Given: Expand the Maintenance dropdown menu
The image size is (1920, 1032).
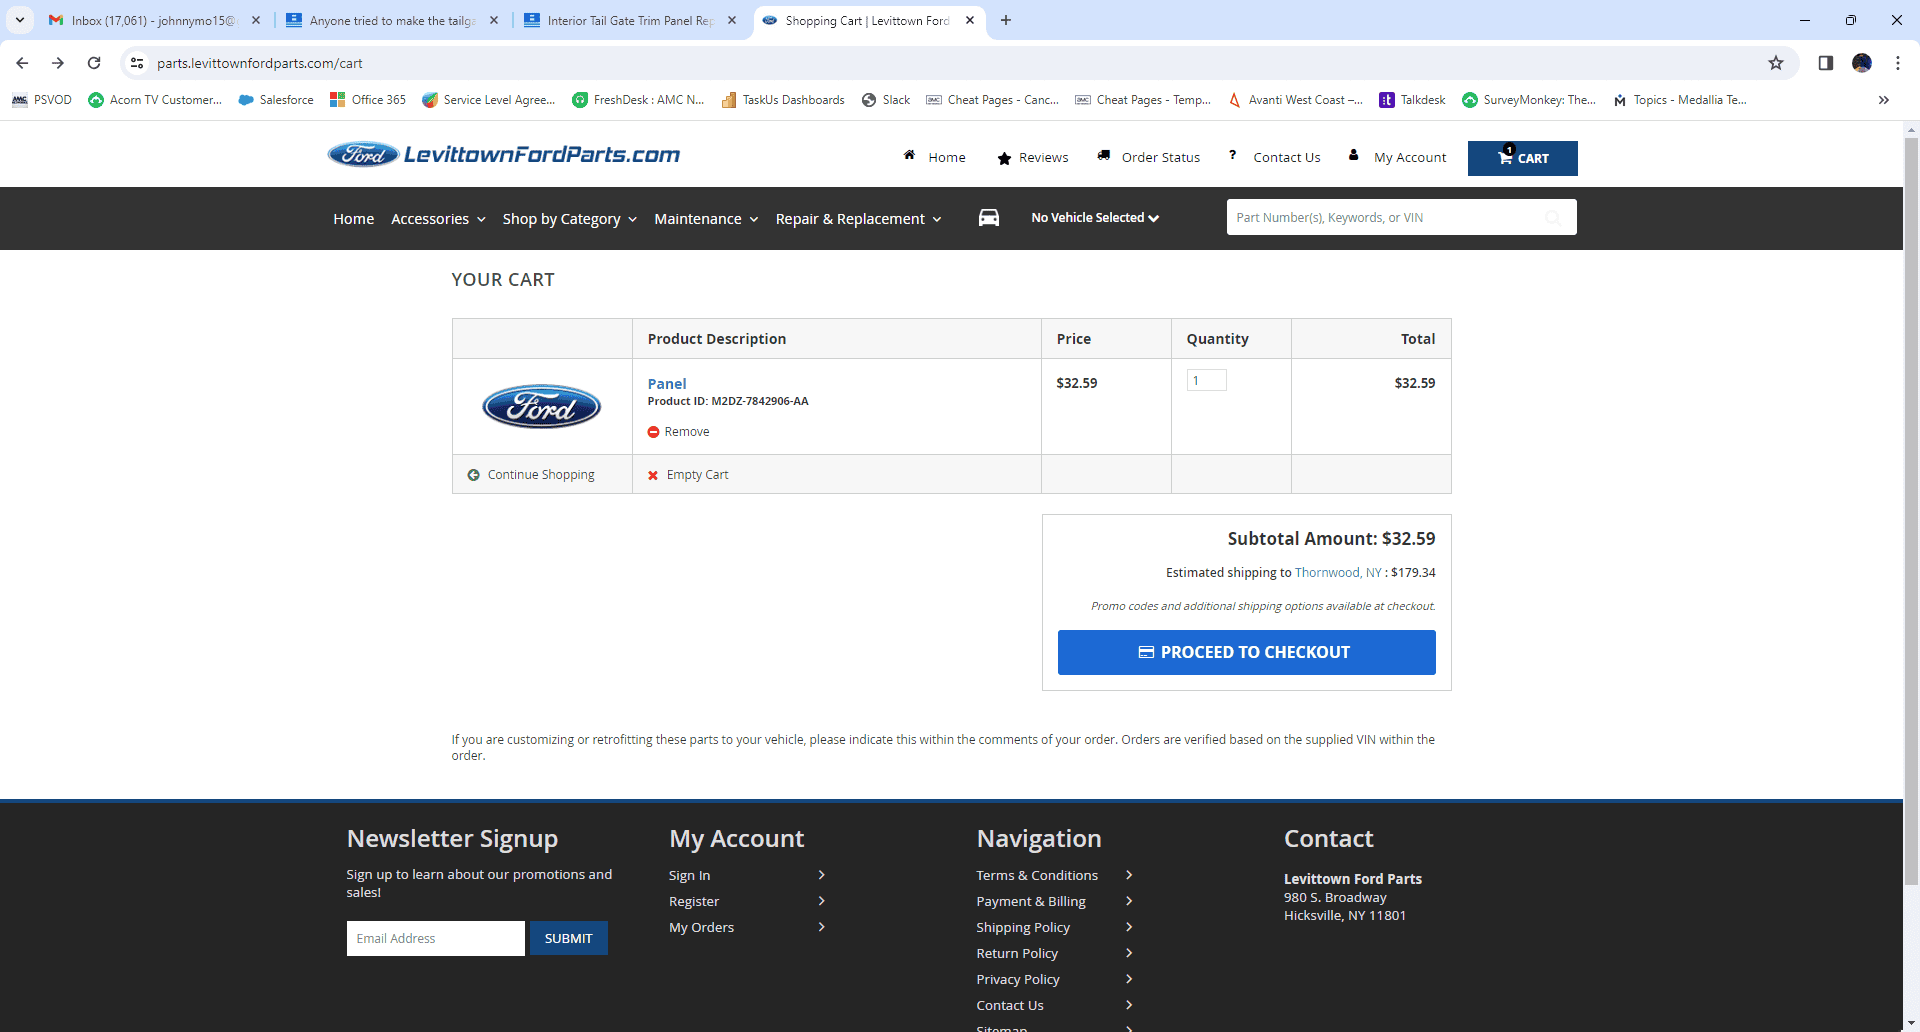Looking at the screenshot, I should [x=706, y=219].
